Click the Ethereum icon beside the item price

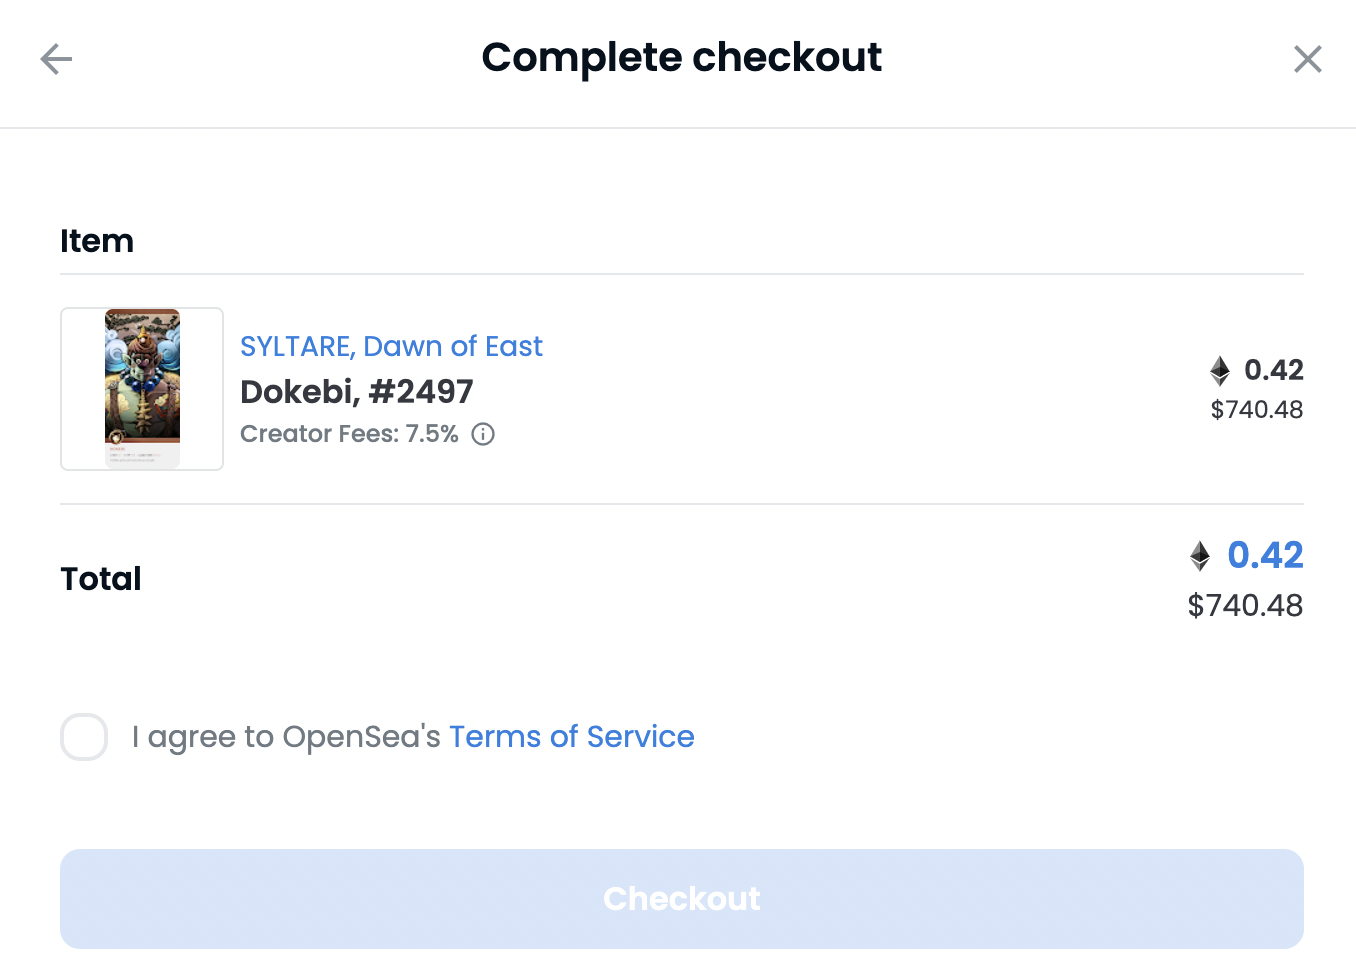(1220, 371)
